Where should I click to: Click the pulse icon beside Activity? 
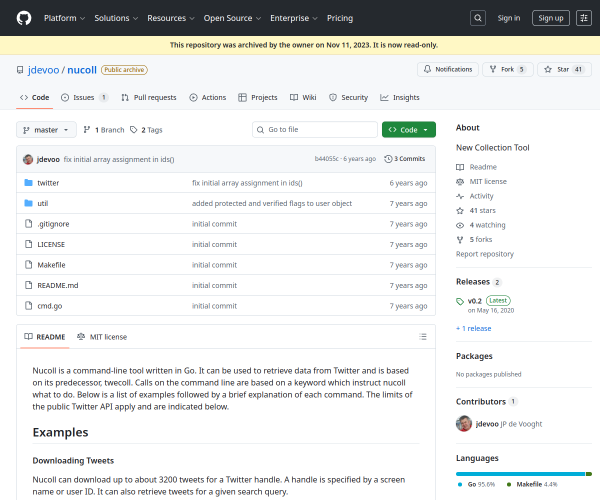[460, 196]
